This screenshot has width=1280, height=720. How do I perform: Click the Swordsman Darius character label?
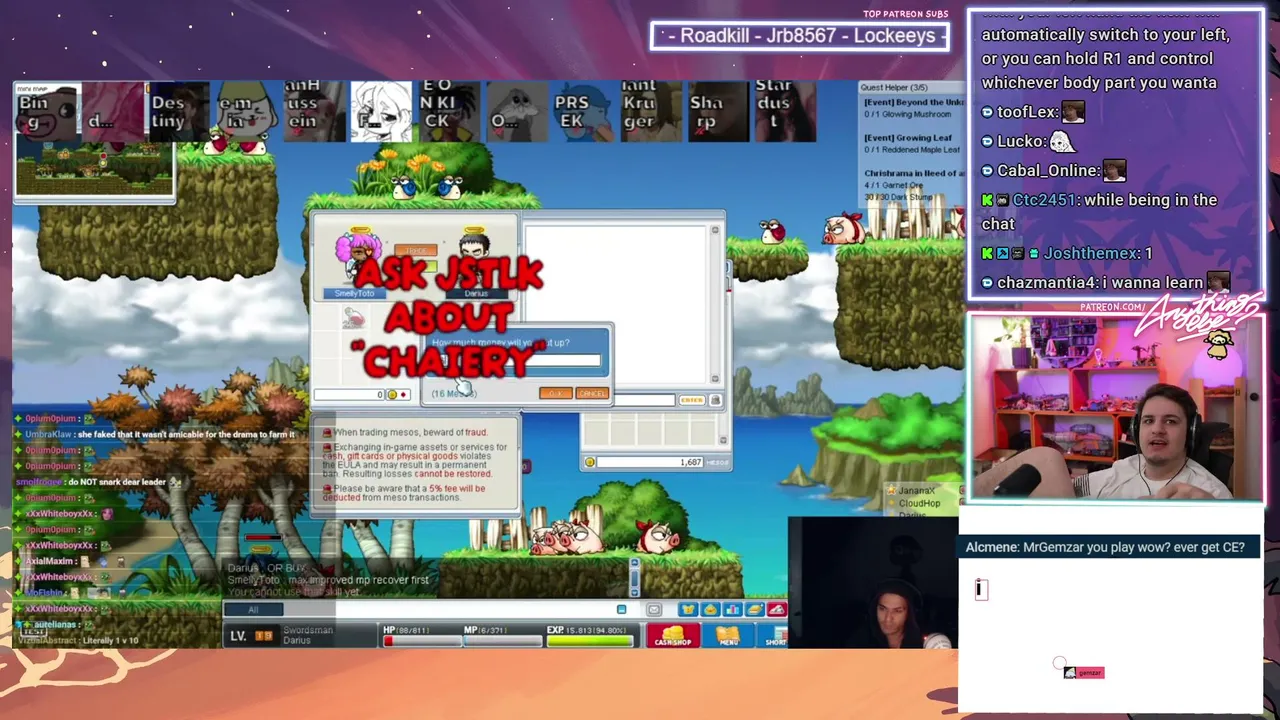307,635
